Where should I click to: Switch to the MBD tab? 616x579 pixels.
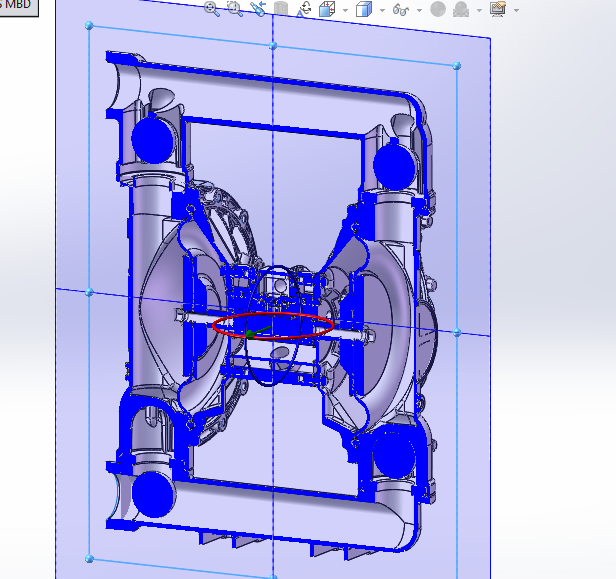point(18,6)
